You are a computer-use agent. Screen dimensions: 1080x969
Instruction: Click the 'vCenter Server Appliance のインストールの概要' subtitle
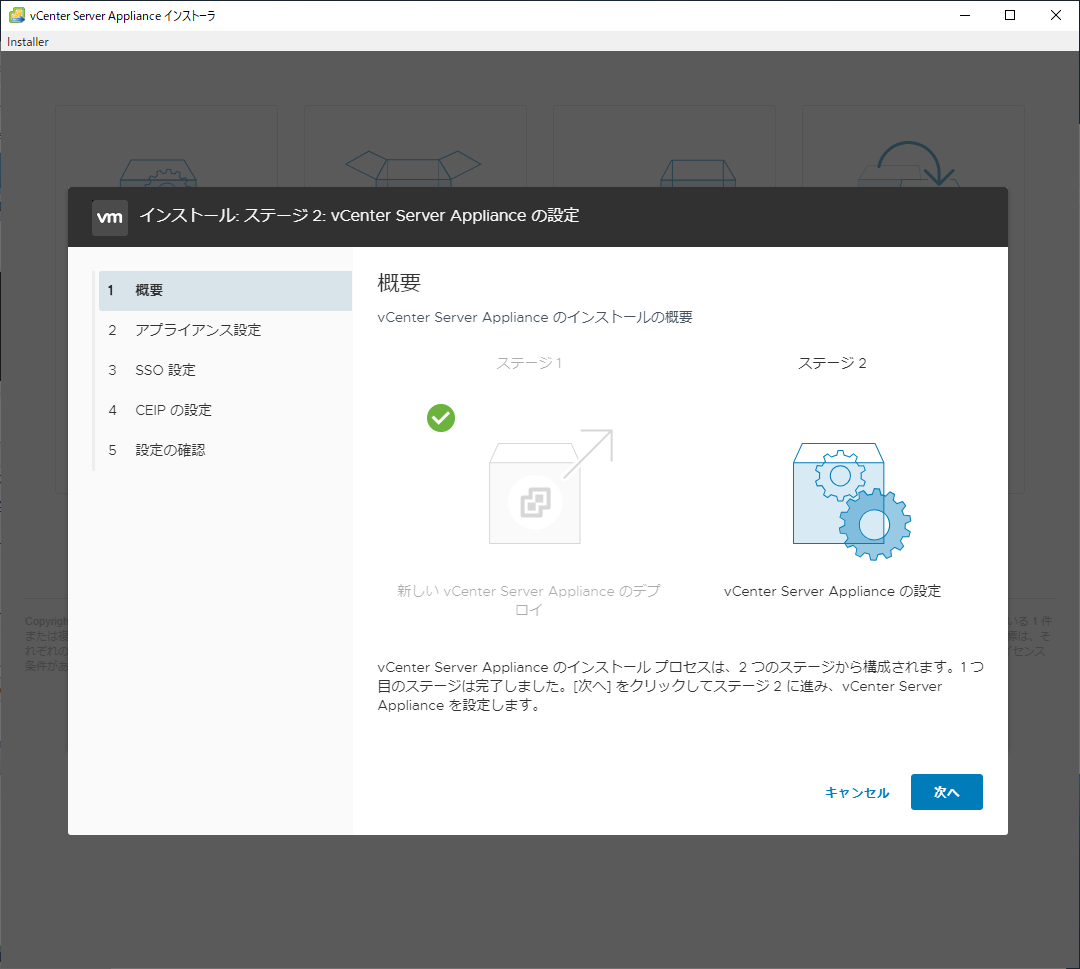(x=535, y=317)
